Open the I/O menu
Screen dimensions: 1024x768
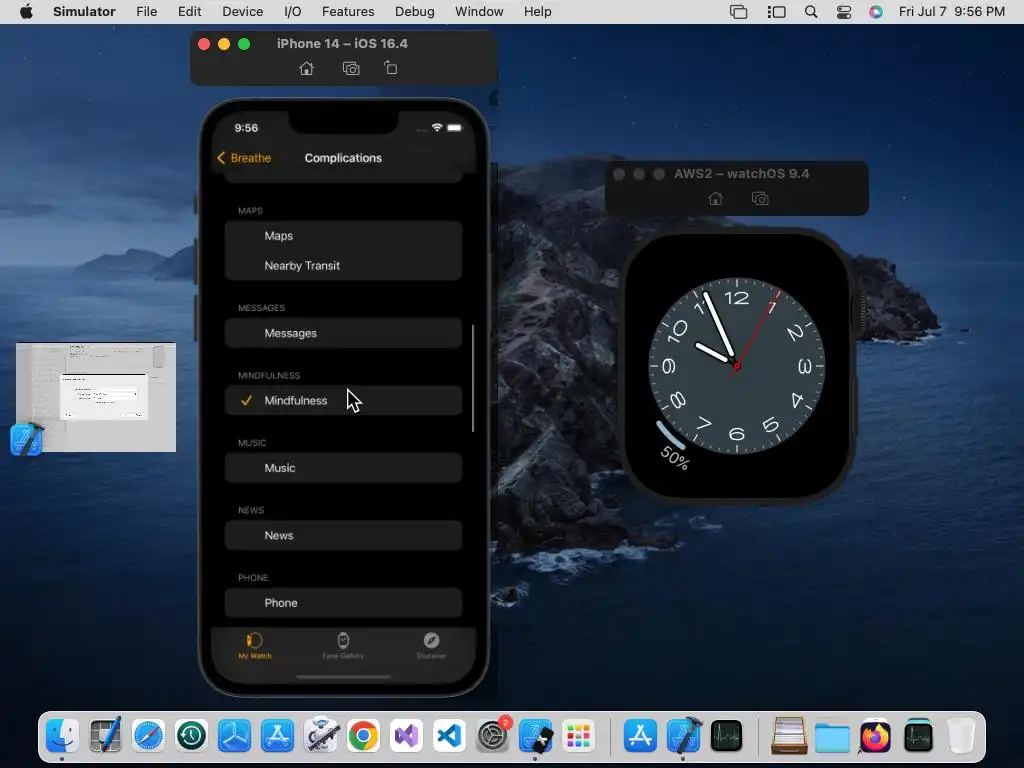[x=293, y=12]
